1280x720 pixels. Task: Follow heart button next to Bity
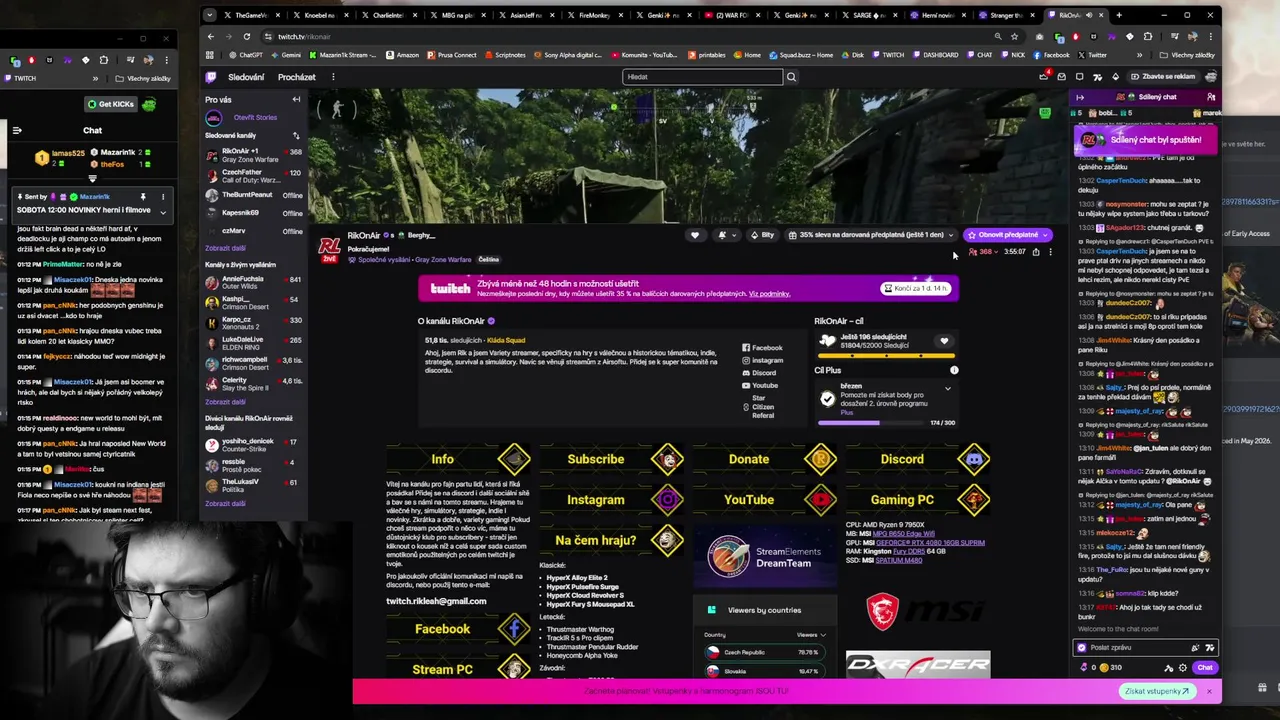click(695, 235)
